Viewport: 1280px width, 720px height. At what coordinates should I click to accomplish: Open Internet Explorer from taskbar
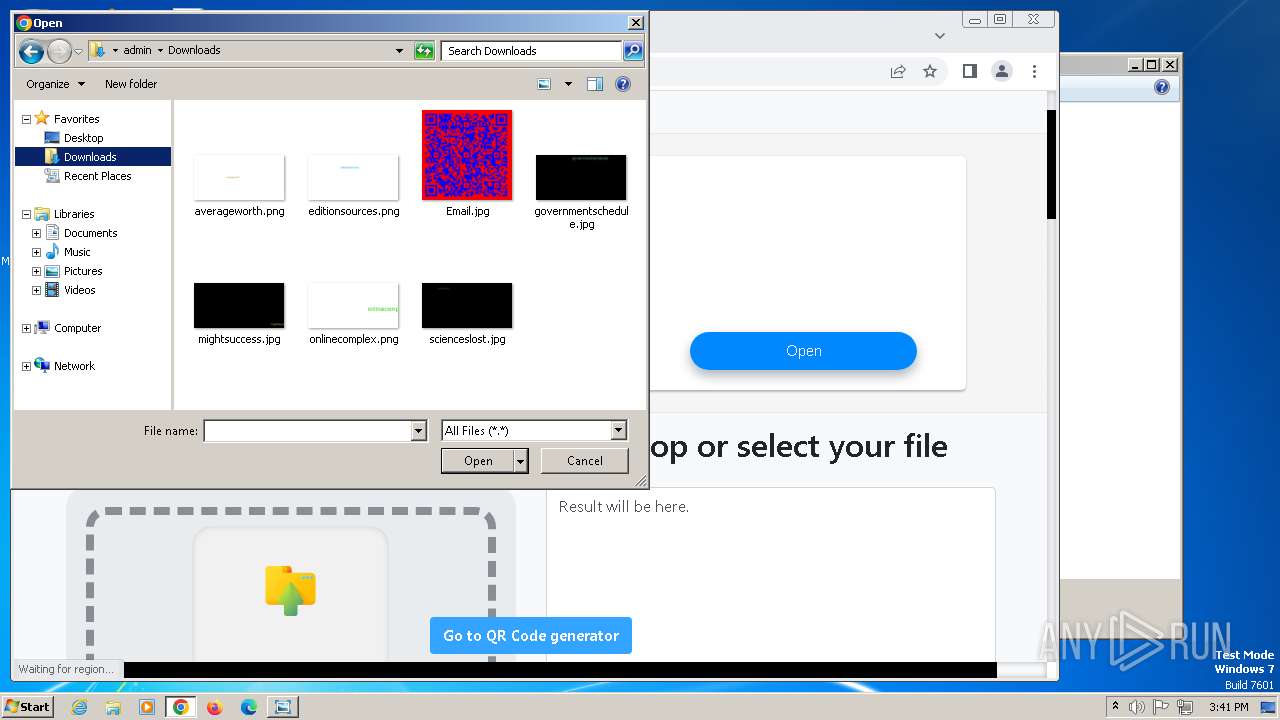pyautogui.click(x=79, y=707)
